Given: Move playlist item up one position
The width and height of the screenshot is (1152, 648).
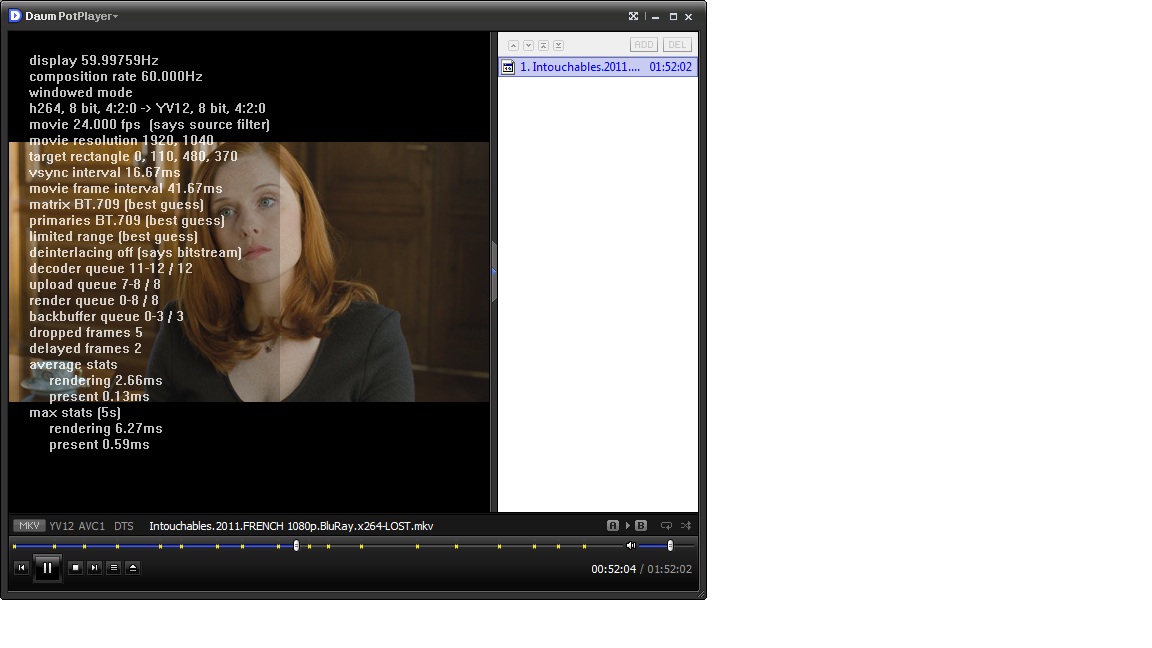Looking at the screenshot, I should 513,45.
